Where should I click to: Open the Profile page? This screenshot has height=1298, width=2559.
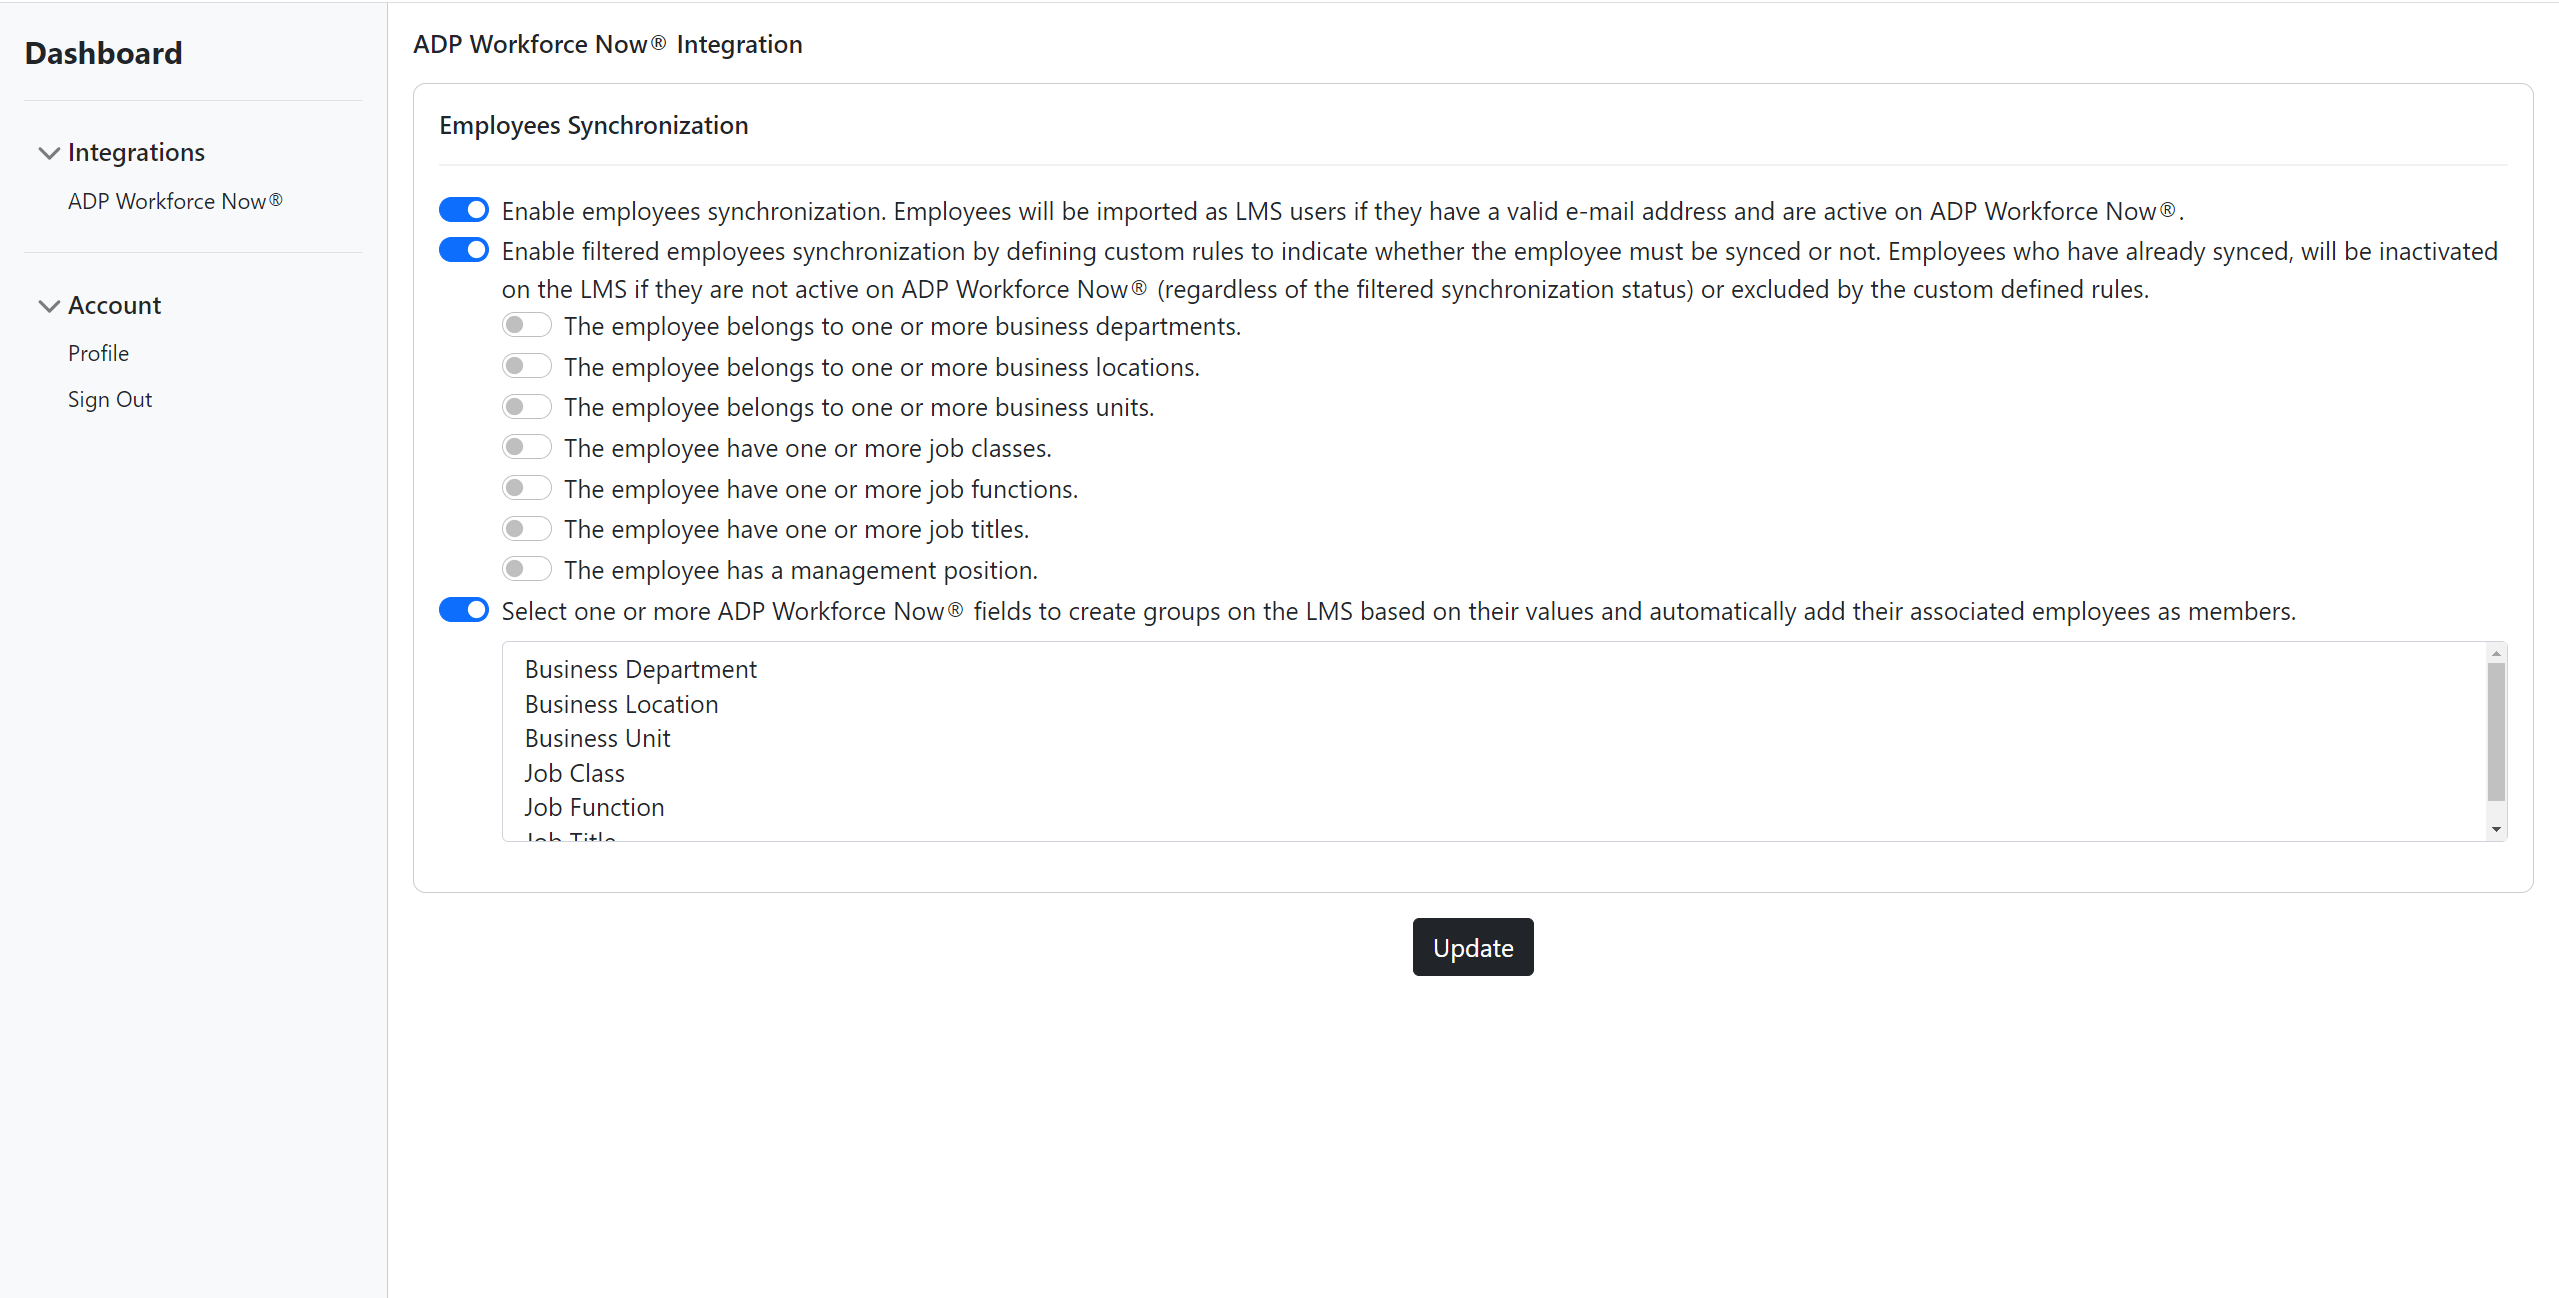(98, 353)
